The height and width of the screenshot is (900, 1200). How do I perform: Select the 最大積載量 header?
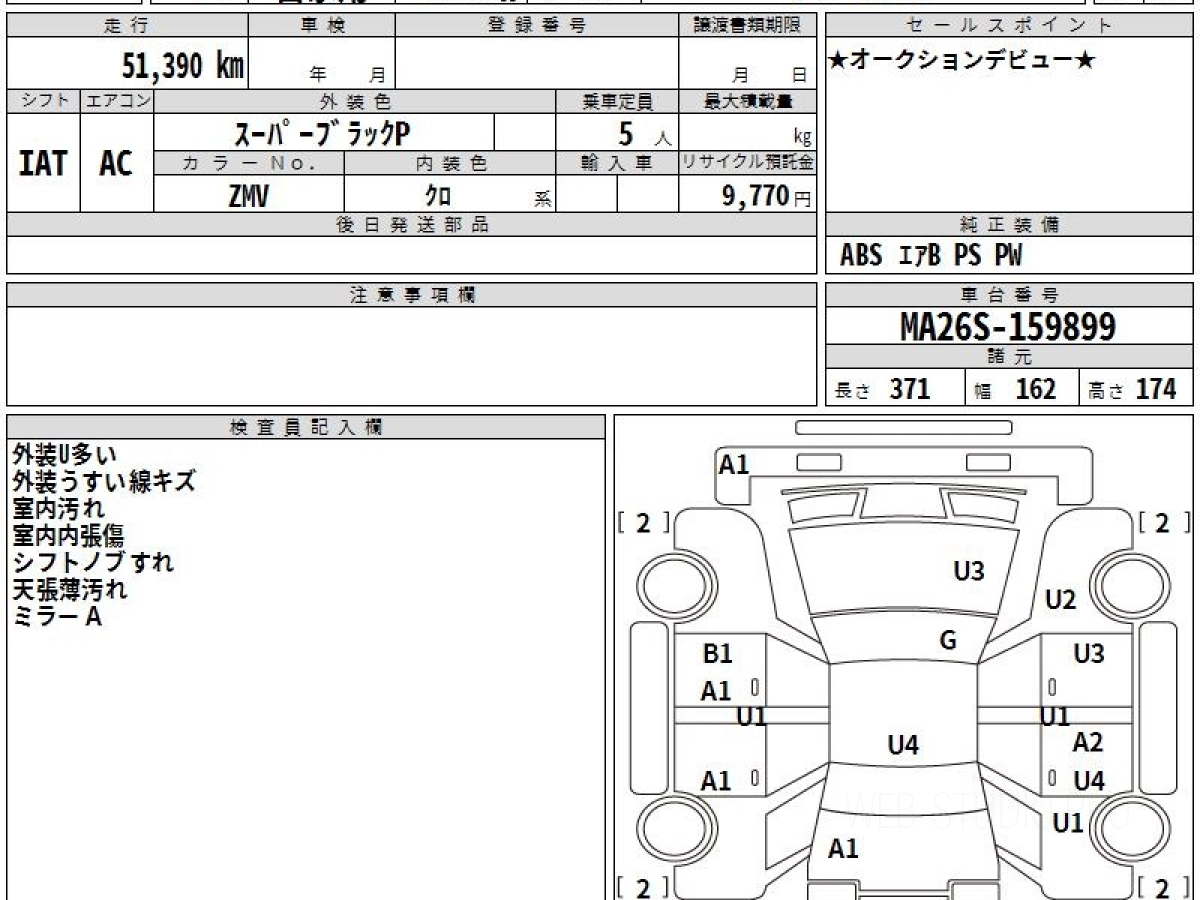747,101
